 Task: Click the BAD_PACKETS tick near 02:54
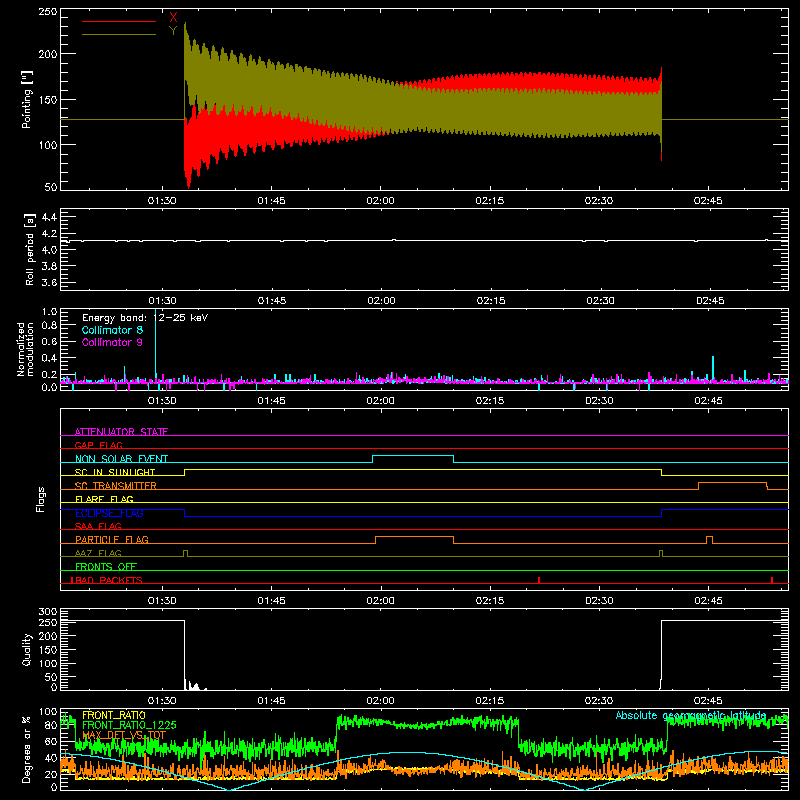[x=772, y=580]
